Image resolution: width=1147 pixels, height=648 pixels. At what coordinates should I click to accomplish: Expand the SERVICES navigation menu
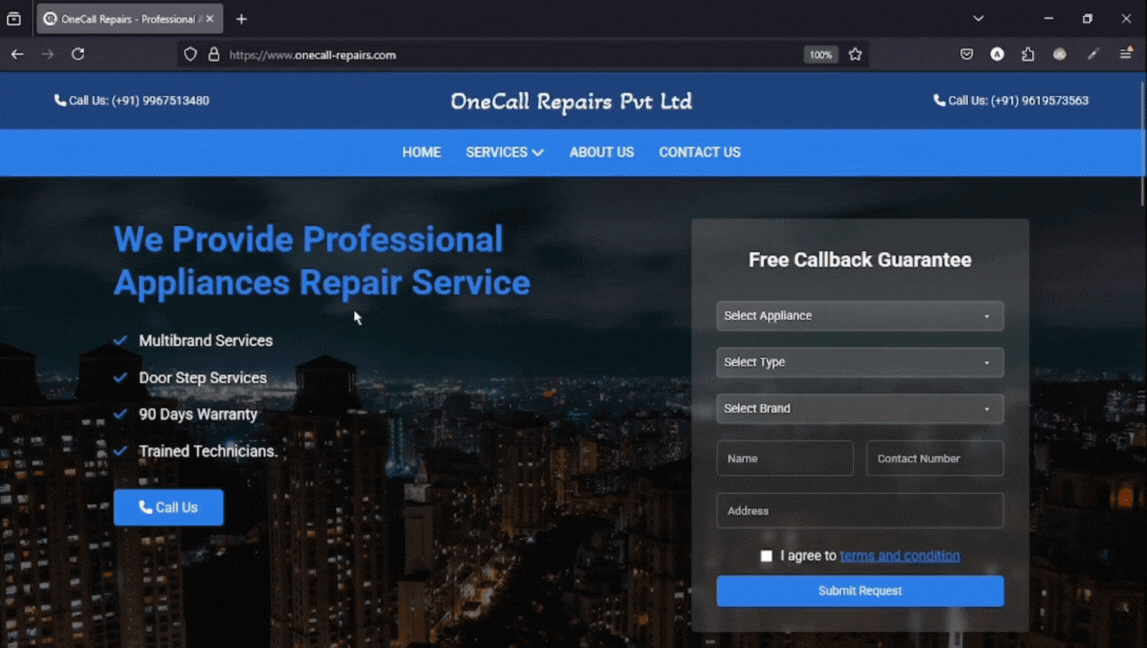[x=504, y=152]
